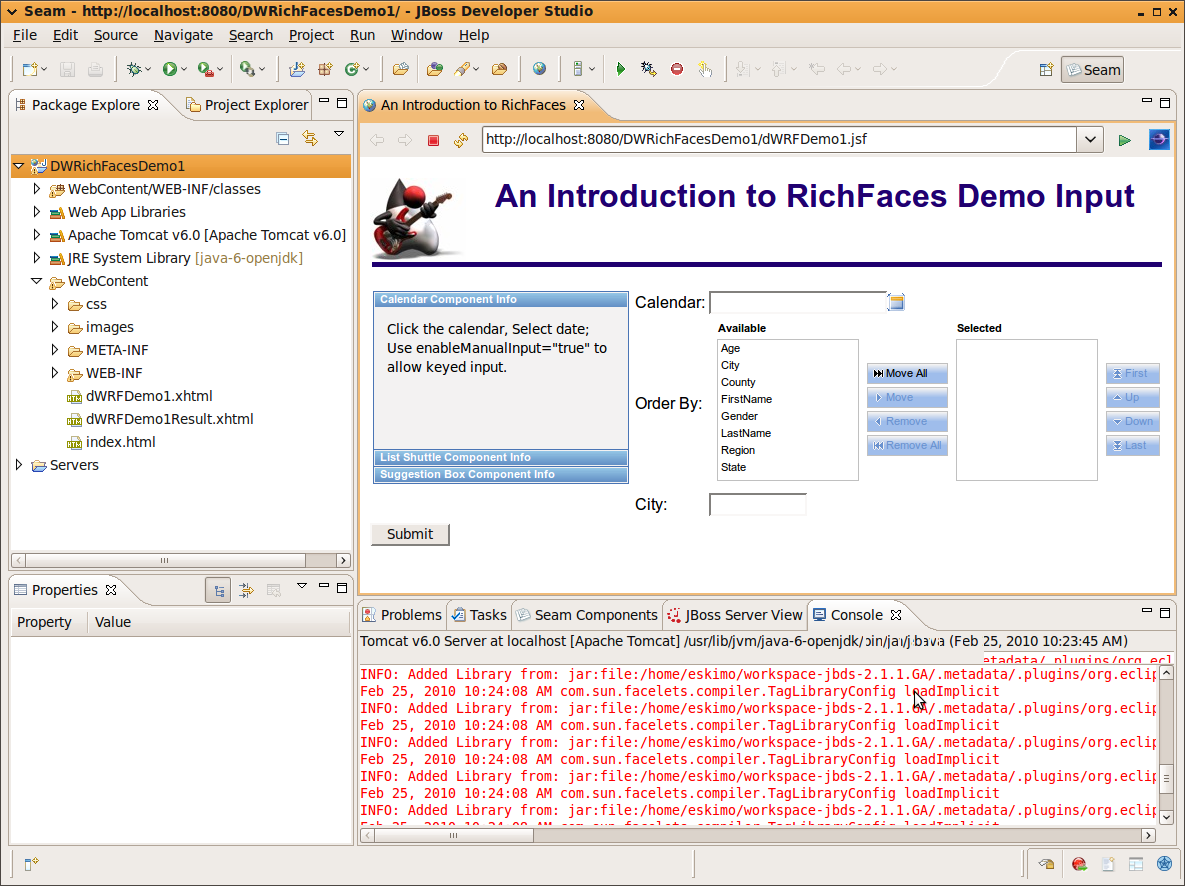Click the green Go arrow next to URL
1185x886 pixels.
[x=1125, y=140]
